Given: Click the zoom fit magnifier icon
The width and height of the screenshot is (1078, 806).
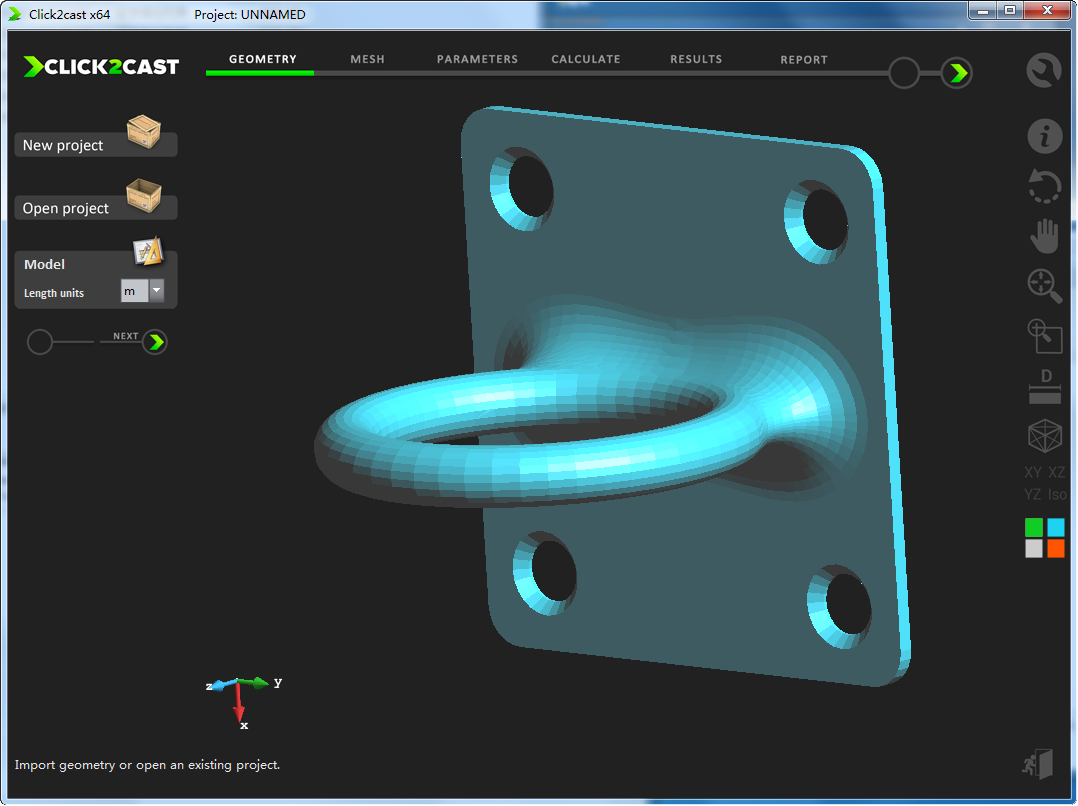Looking at the screenshot, I should [1044, 286].
